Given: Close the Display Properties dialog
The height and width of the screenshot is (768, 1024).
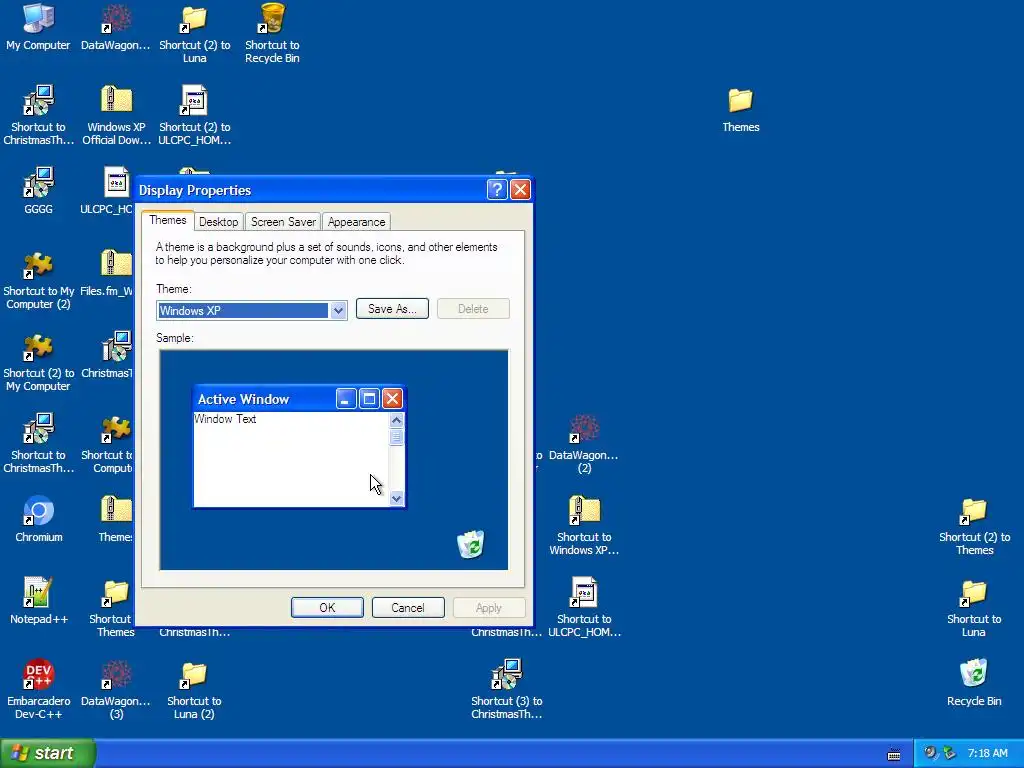Looking at the screenshot, I should [520, 189].
